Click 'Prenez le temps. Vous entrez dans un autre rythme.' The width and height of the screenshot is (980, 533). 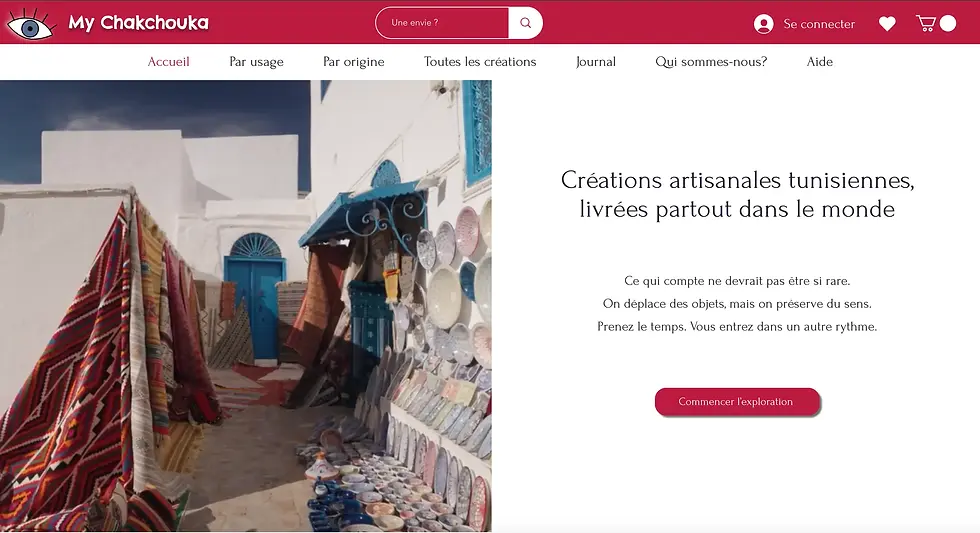[x=737, y=326]
